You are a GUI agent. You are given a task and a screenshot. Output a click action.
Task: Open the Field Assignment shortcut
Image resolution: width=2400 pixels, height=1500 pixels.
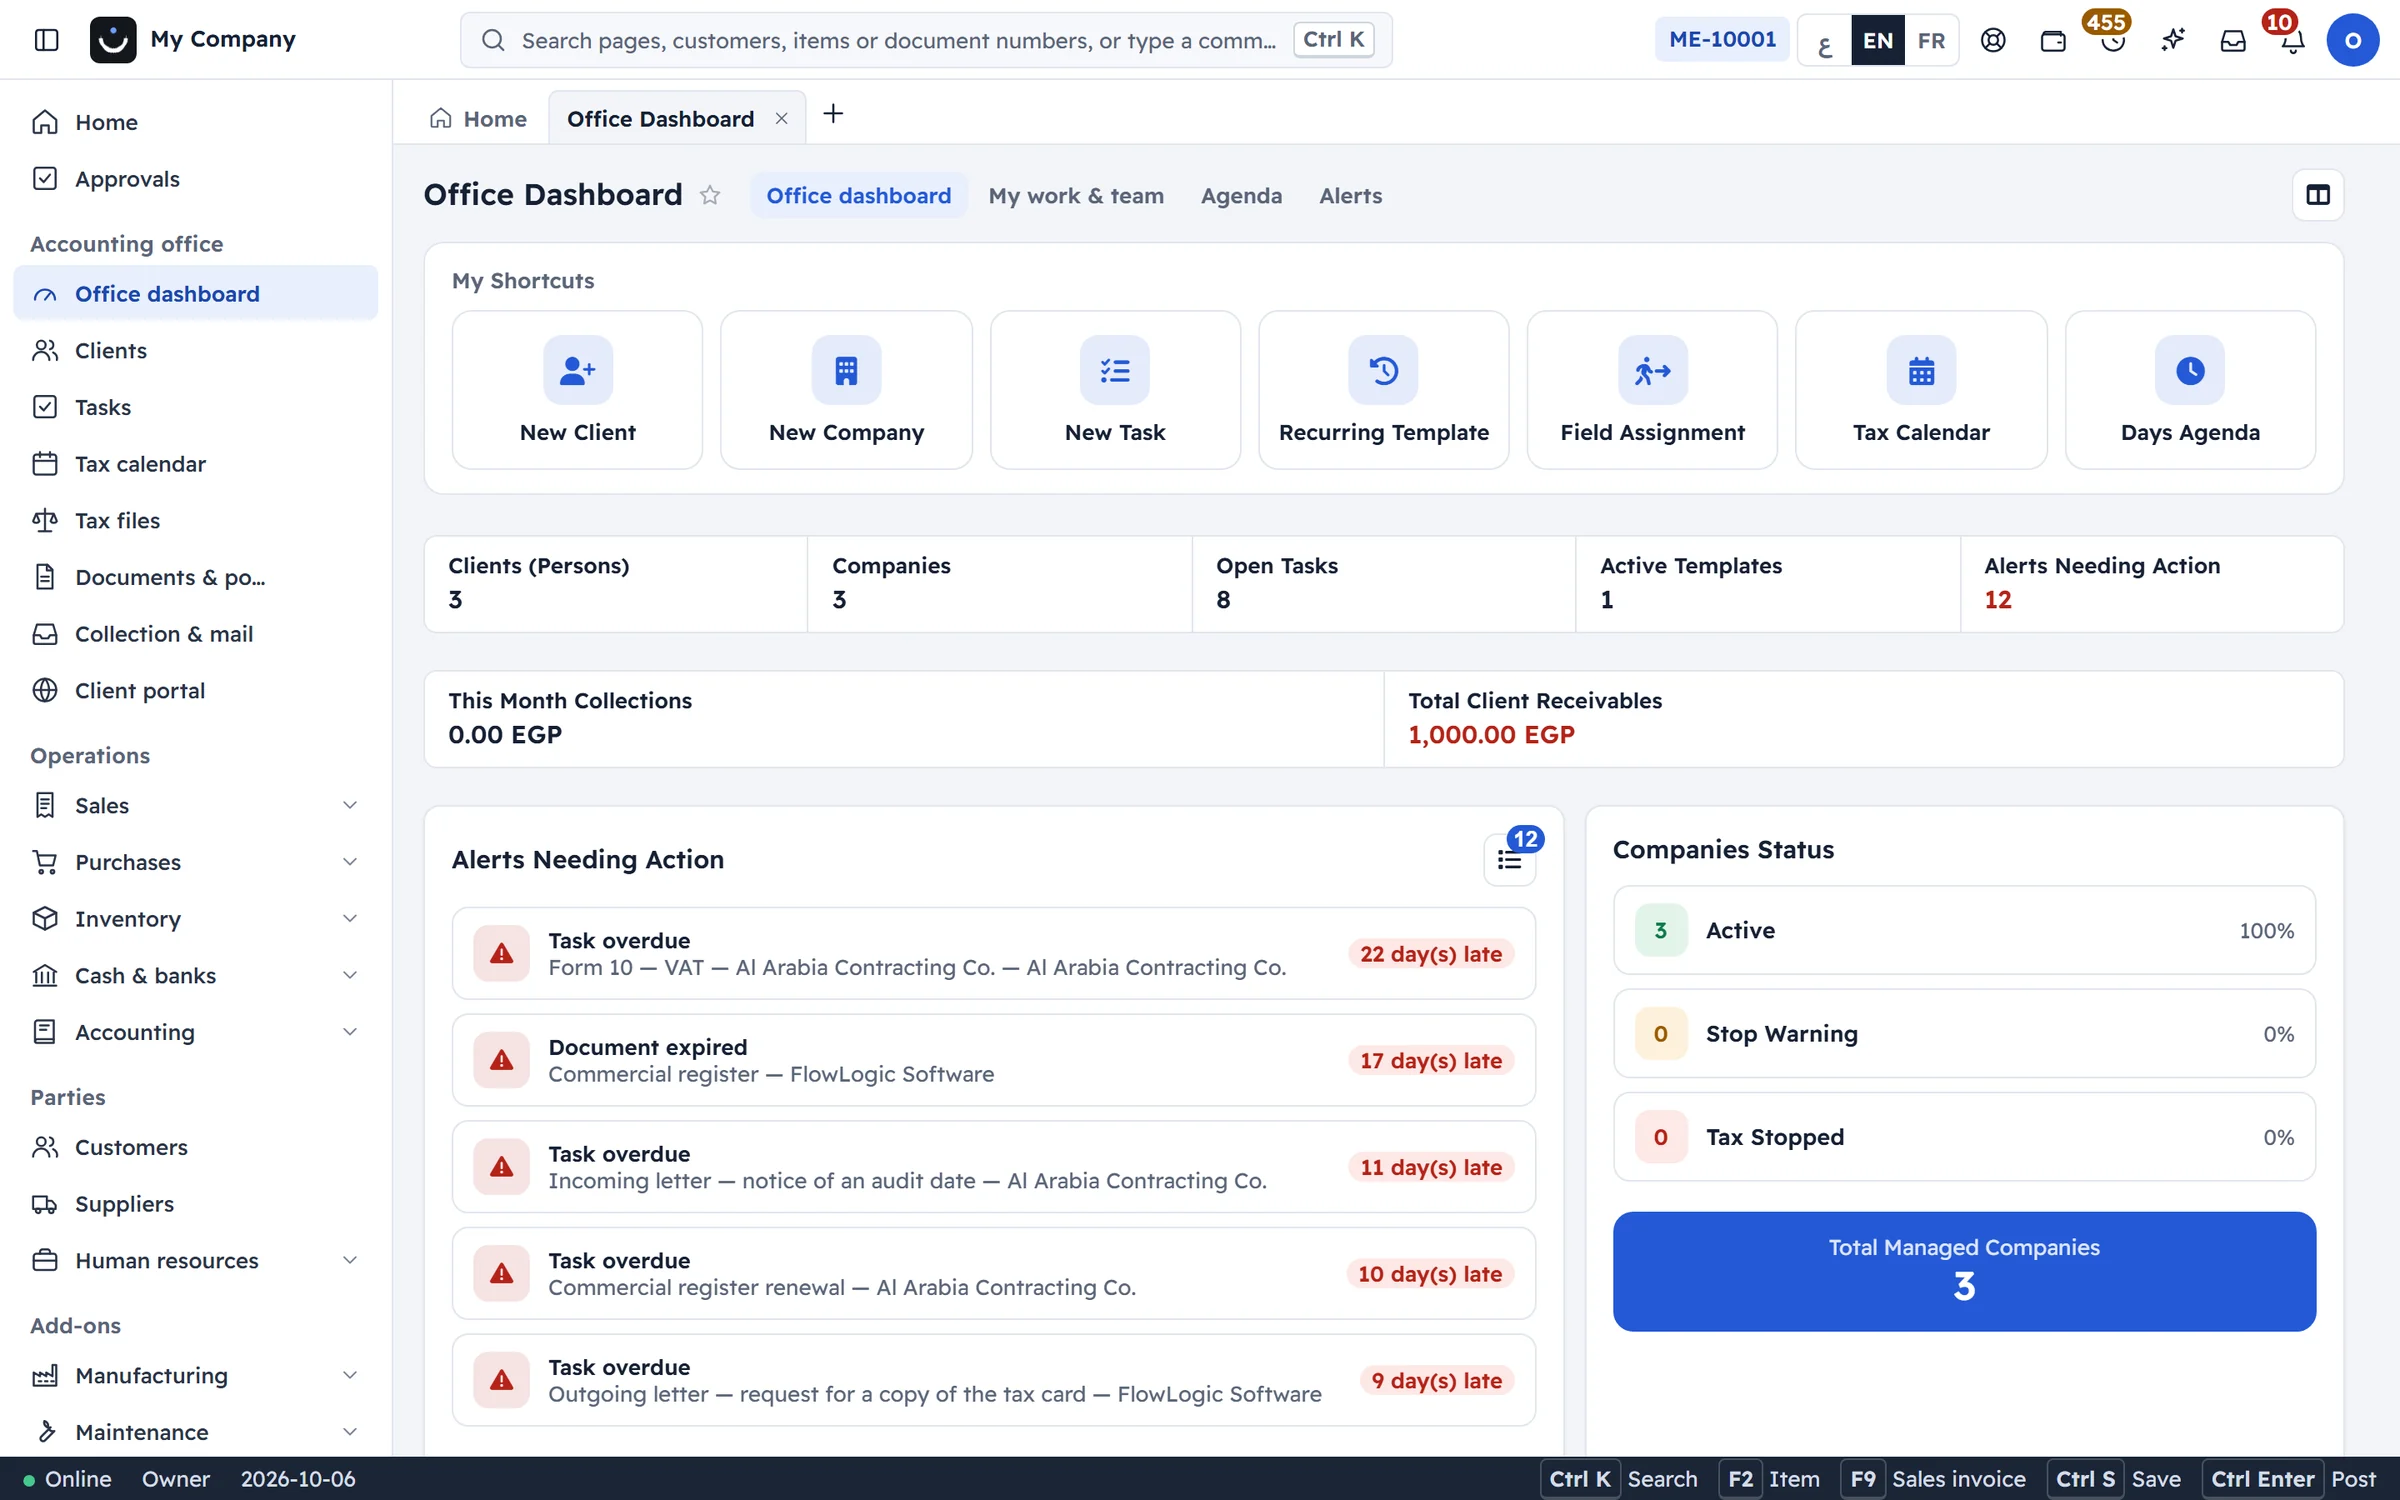click(x=1652, y=390)
